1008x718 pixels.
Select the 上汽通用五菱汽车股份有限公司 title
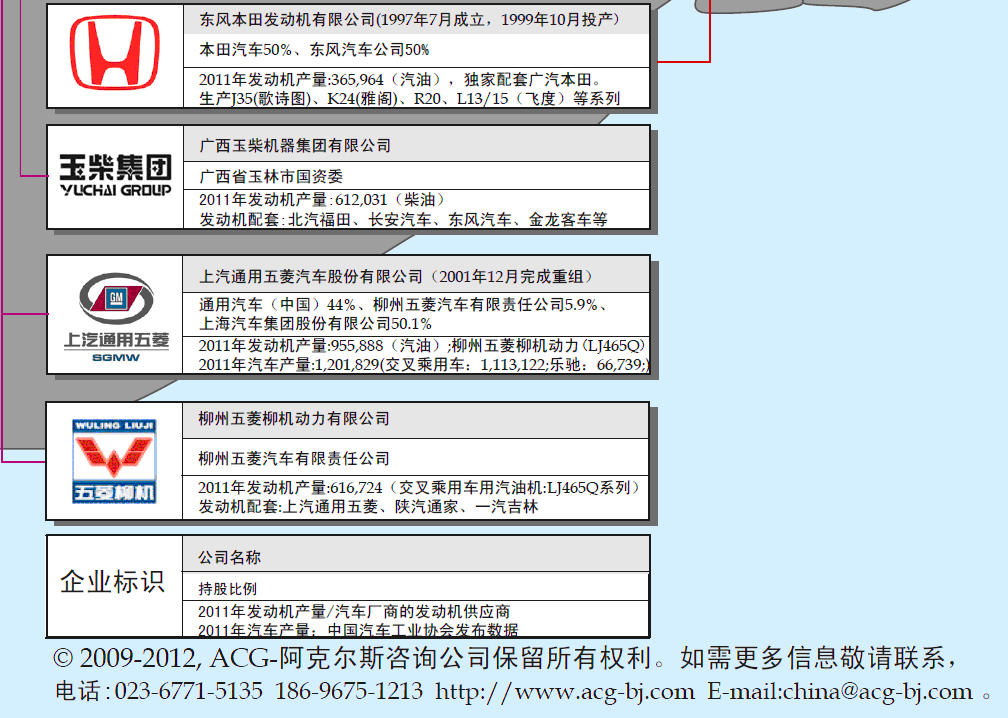pyautogui.click(x=396, y=276)
